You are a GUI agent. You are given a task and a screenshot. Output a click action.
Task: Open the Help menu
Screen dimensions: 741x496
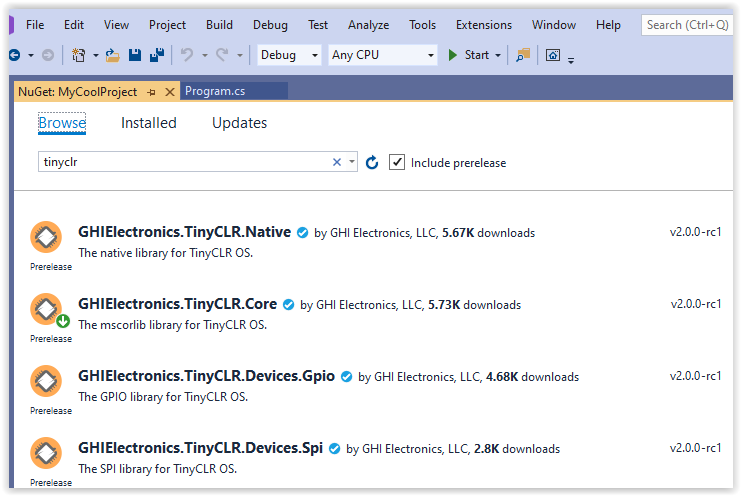pyautogui.click(x=608, y=25)
